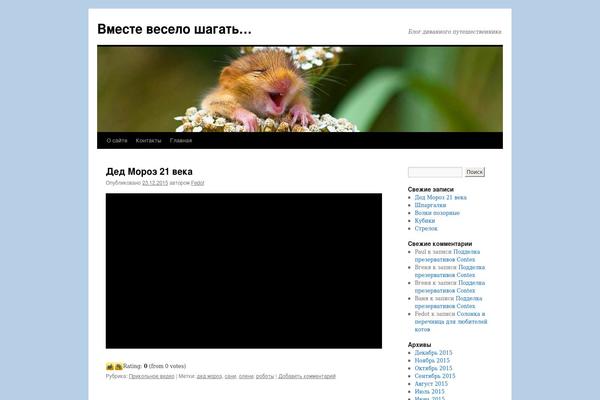The height and width of the screenshot is (400, 600).
Task: Click tagline Блог диванного путешественника
Action: point(455,31)
